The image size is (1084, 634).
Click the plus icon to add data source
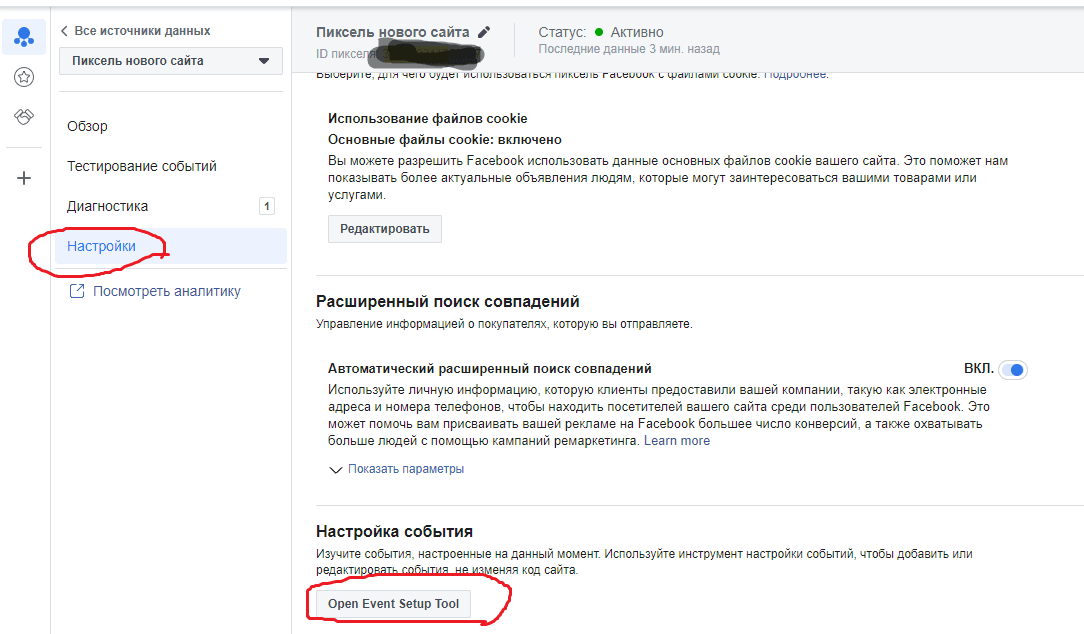24,178
